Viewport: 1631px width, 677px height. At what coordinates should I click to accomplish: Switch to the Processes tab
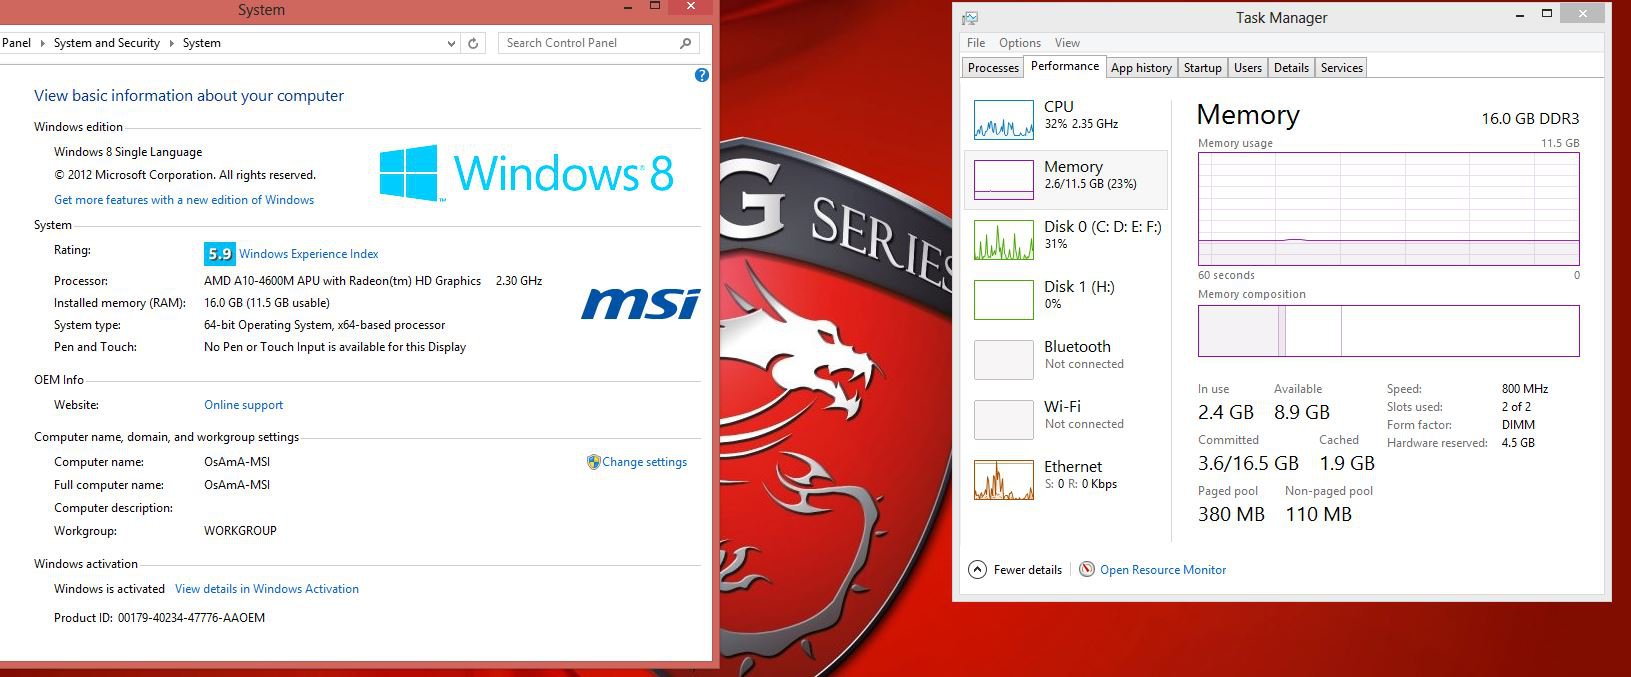(x=993, y=68)
